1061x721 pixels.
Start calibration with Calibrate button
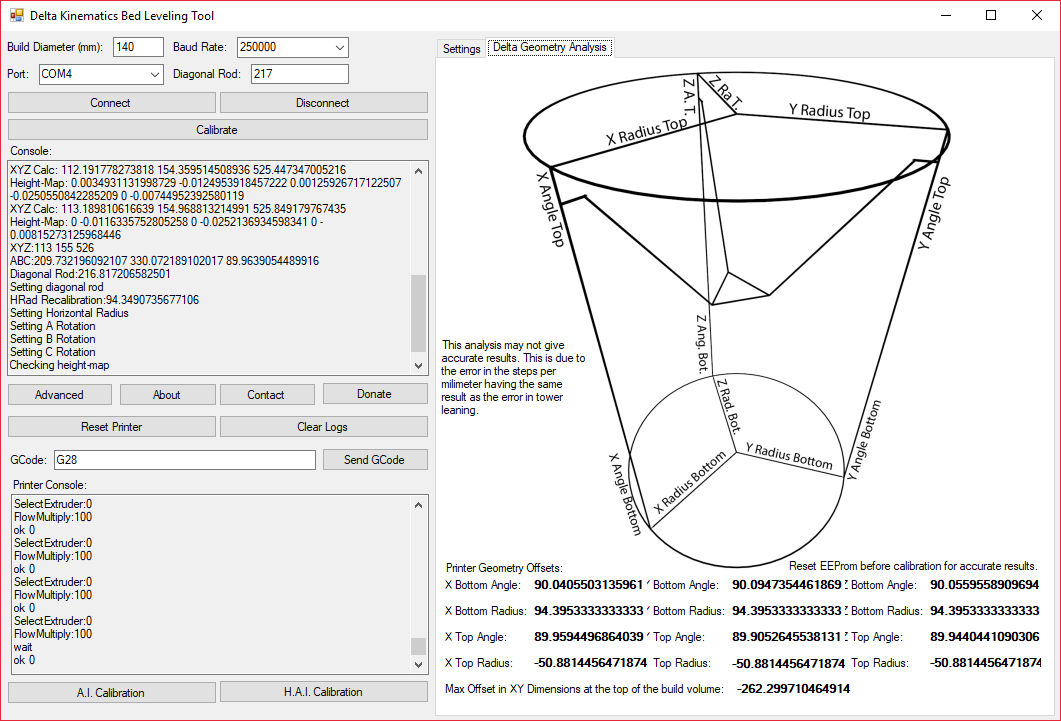point(218,130)
